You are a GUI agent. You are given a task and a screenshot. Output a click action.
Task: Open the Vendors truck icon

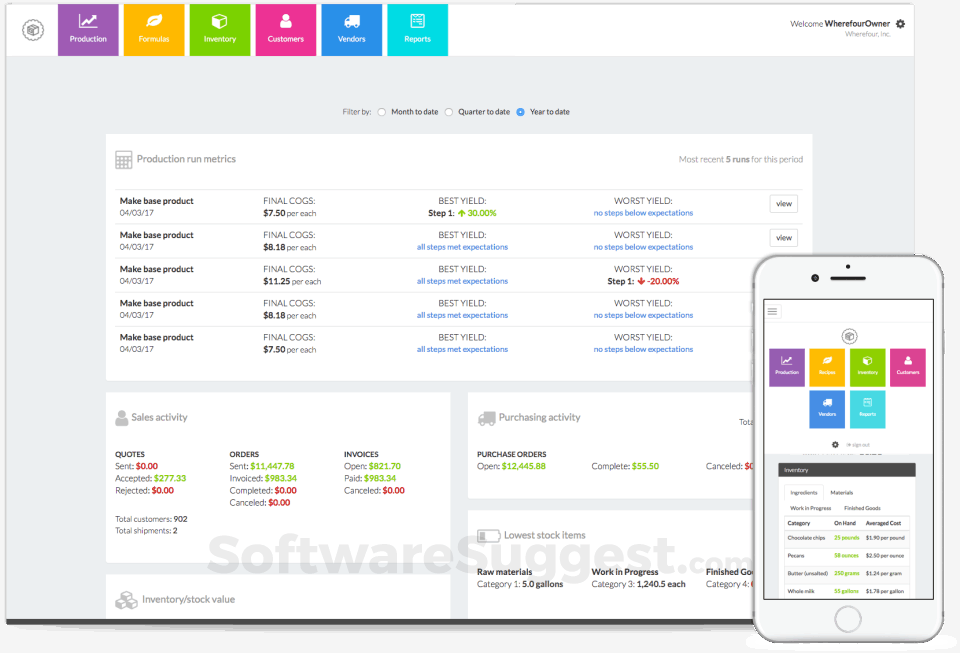(x=352, y=30)
